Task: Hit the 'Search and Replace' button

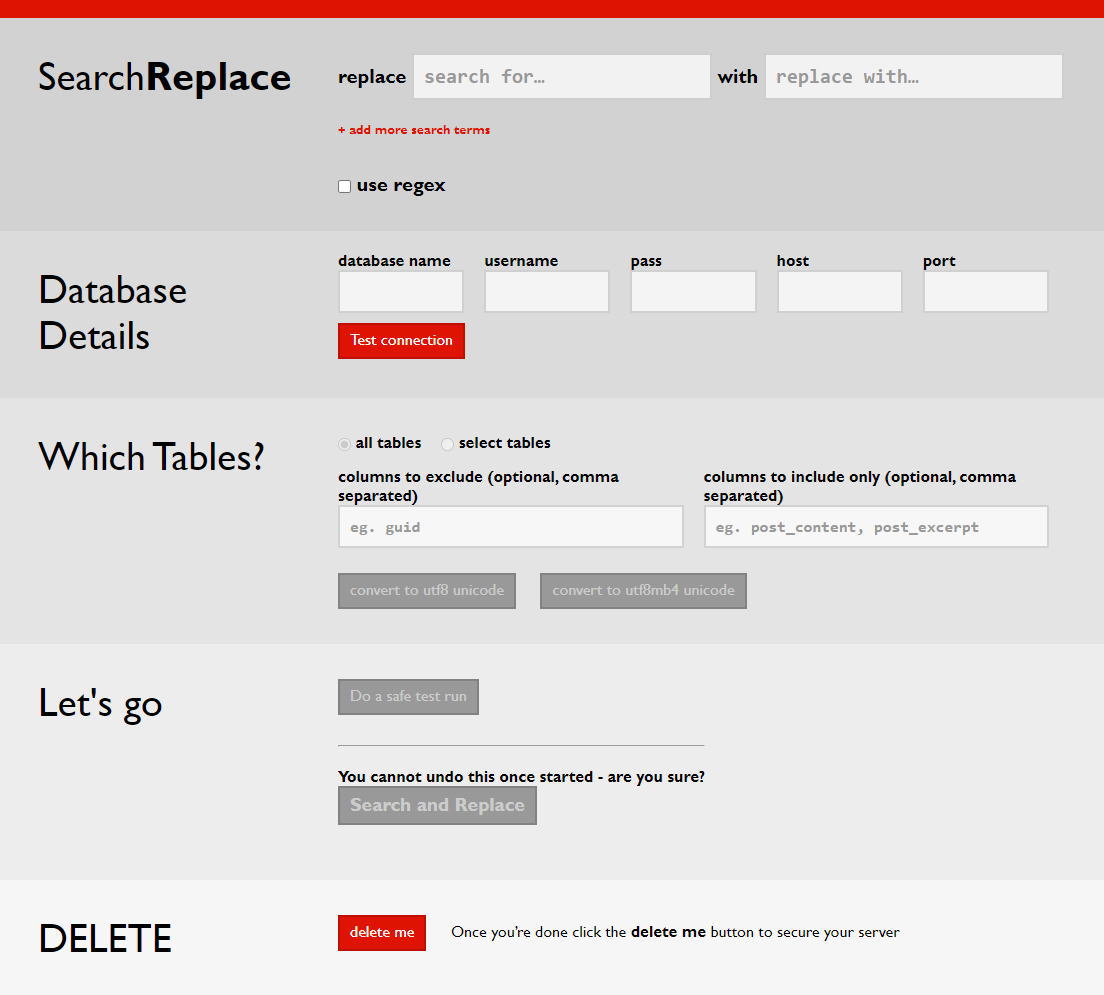Action: pos(437,806)
